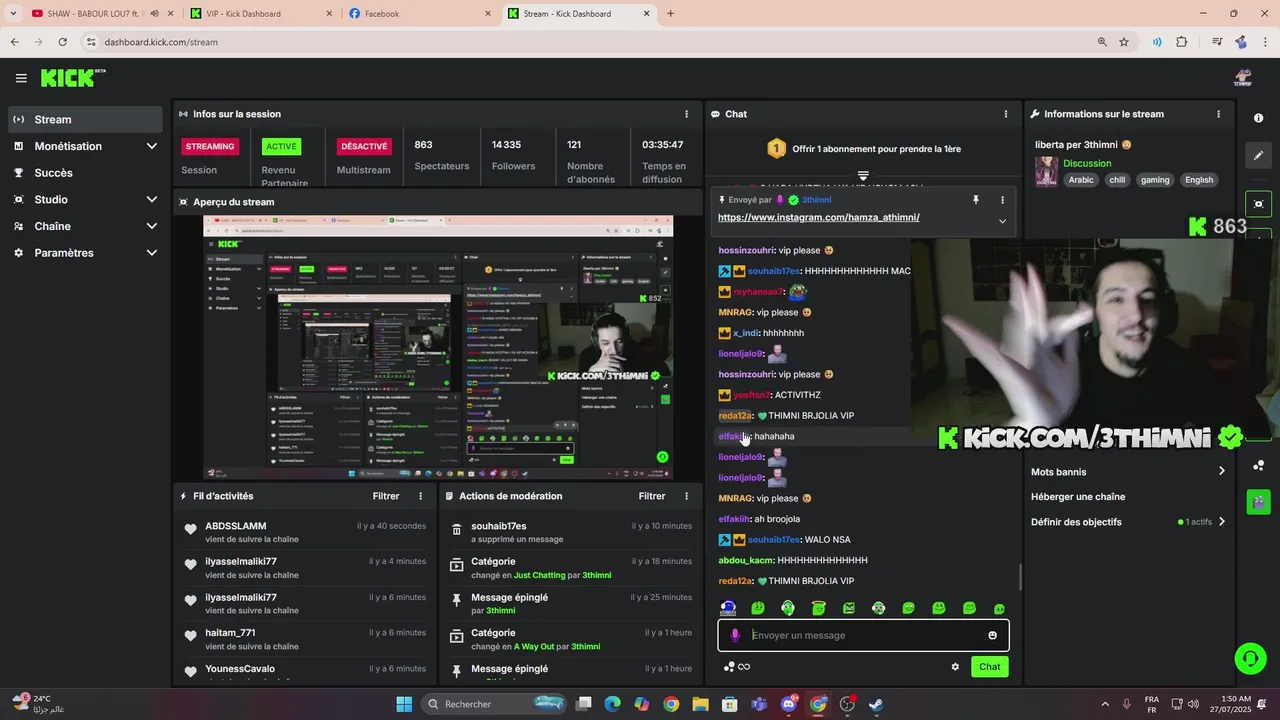Open the taskbar Rechercher search box
Screen dimensions: 1280x720
[493, 704]
